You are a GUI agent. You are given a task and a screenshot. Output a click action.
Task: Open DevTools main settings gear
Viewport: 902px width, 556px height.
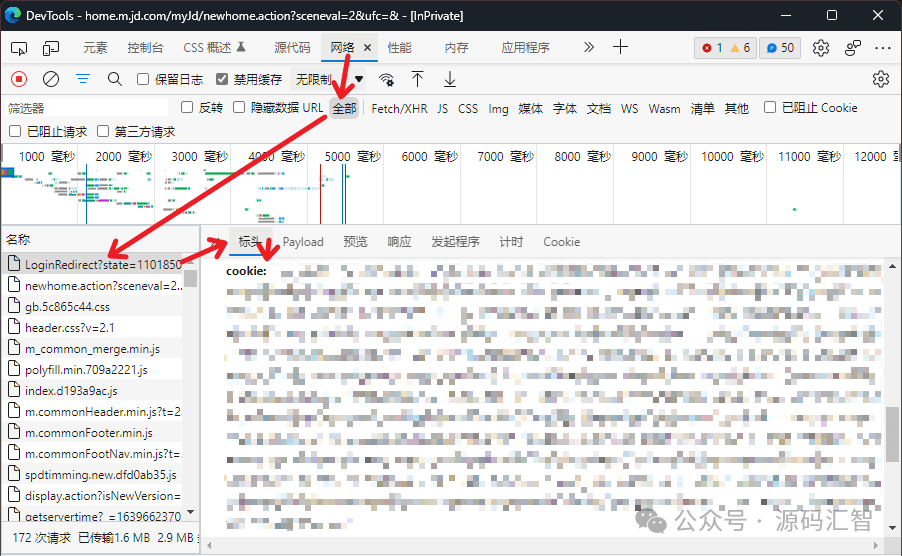[821, 48]
